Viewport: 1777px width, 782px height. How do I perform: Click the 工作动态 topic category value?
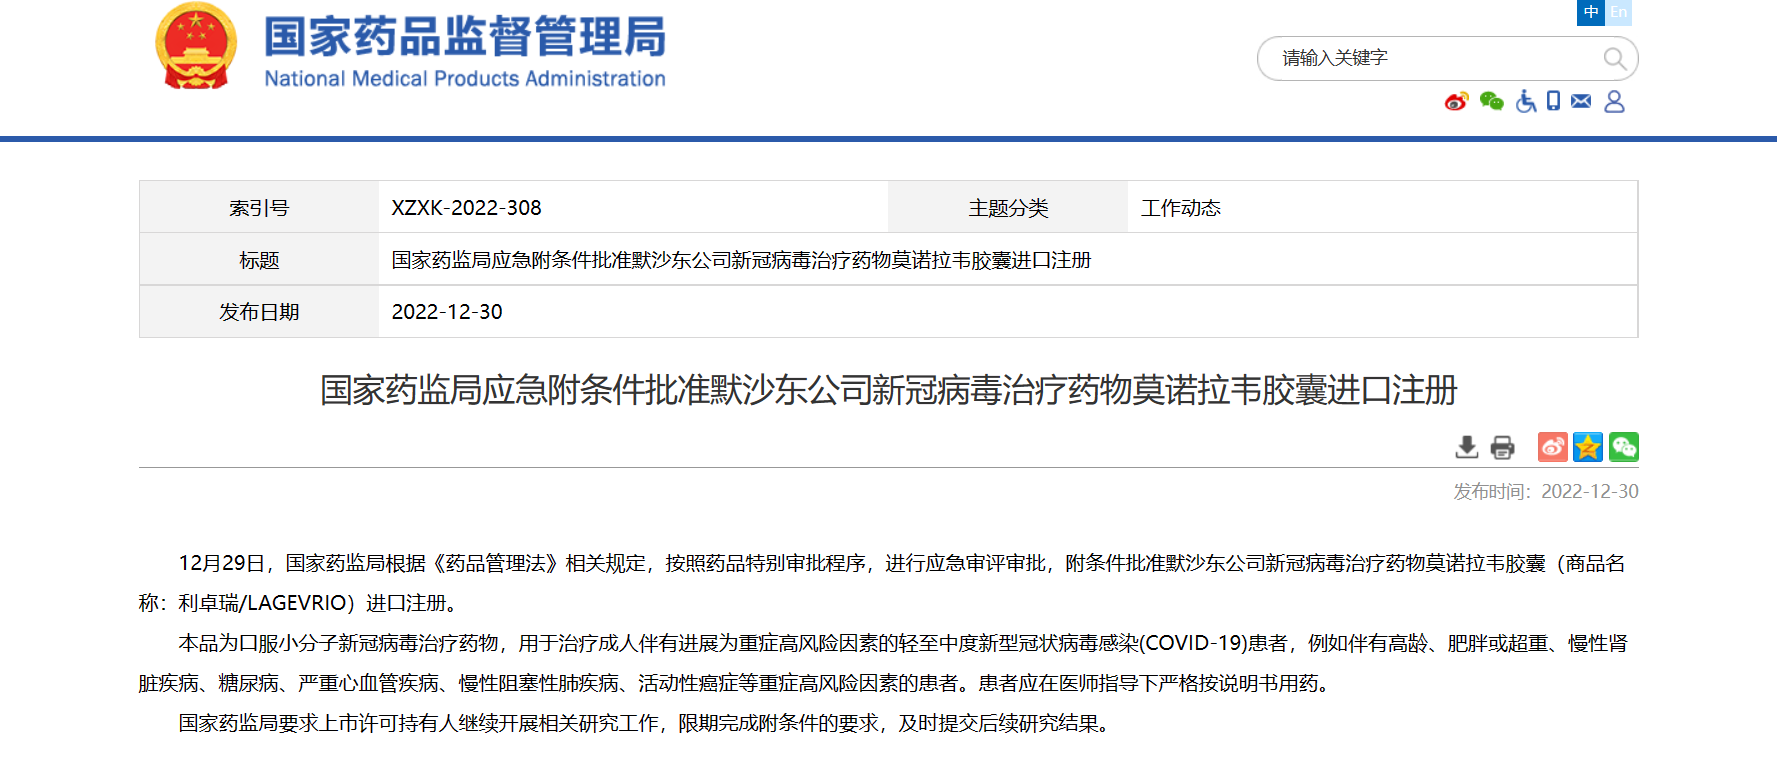click(x=1181, y=208)
